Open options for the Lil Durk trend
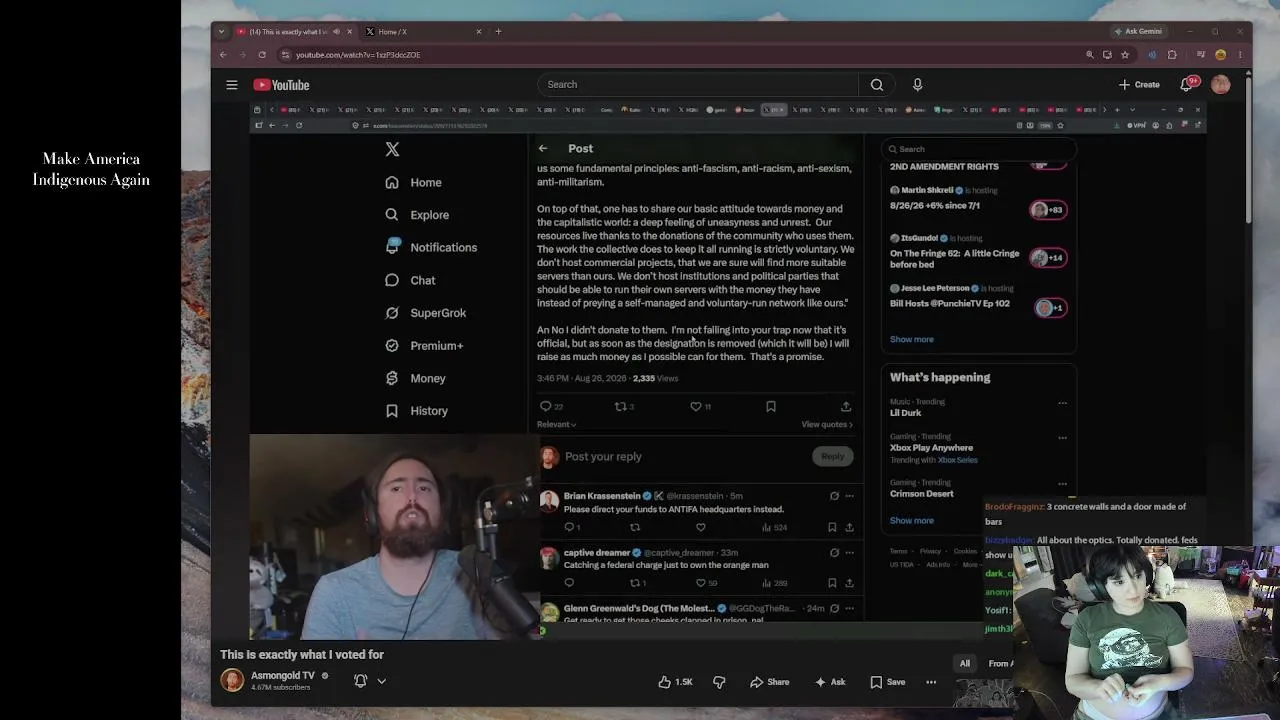The height and width of the screenshot is (720, 1280). point(1062,403)
